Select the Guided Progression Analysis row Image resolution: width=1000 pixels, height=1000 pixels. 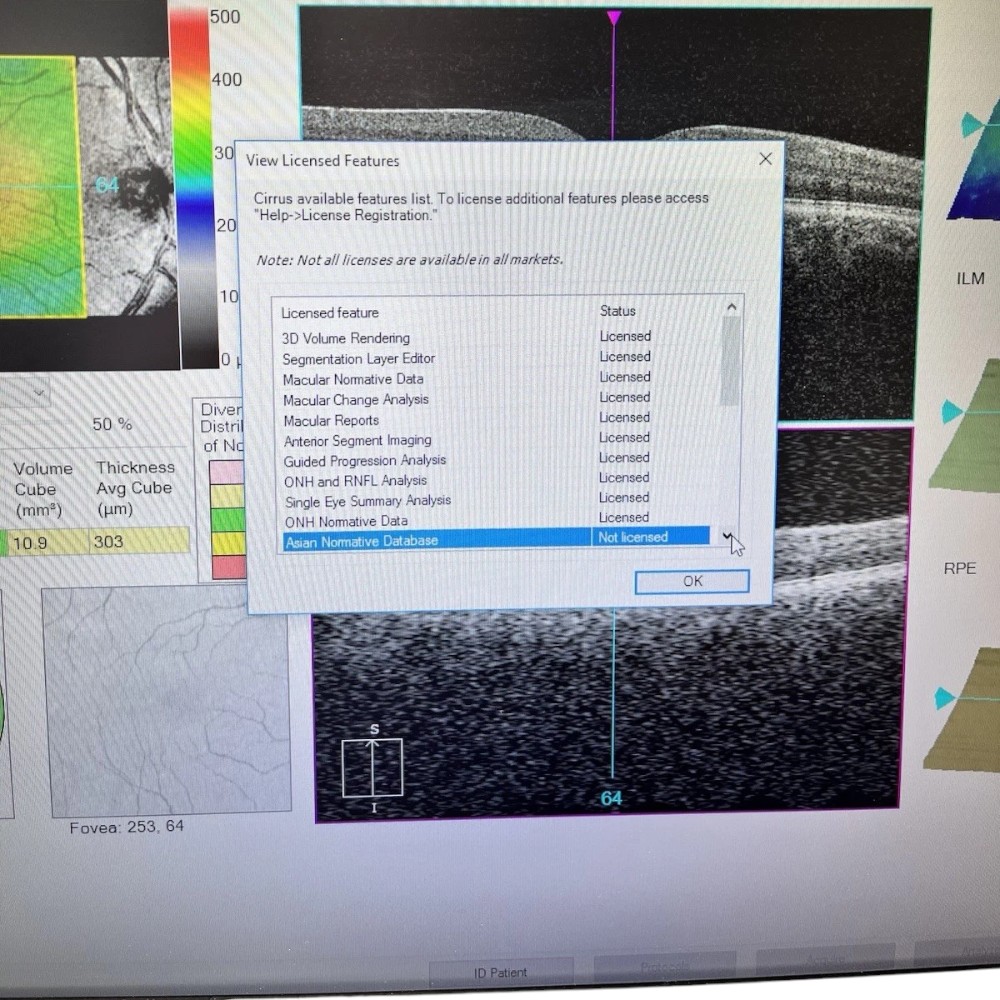[496, 459]
